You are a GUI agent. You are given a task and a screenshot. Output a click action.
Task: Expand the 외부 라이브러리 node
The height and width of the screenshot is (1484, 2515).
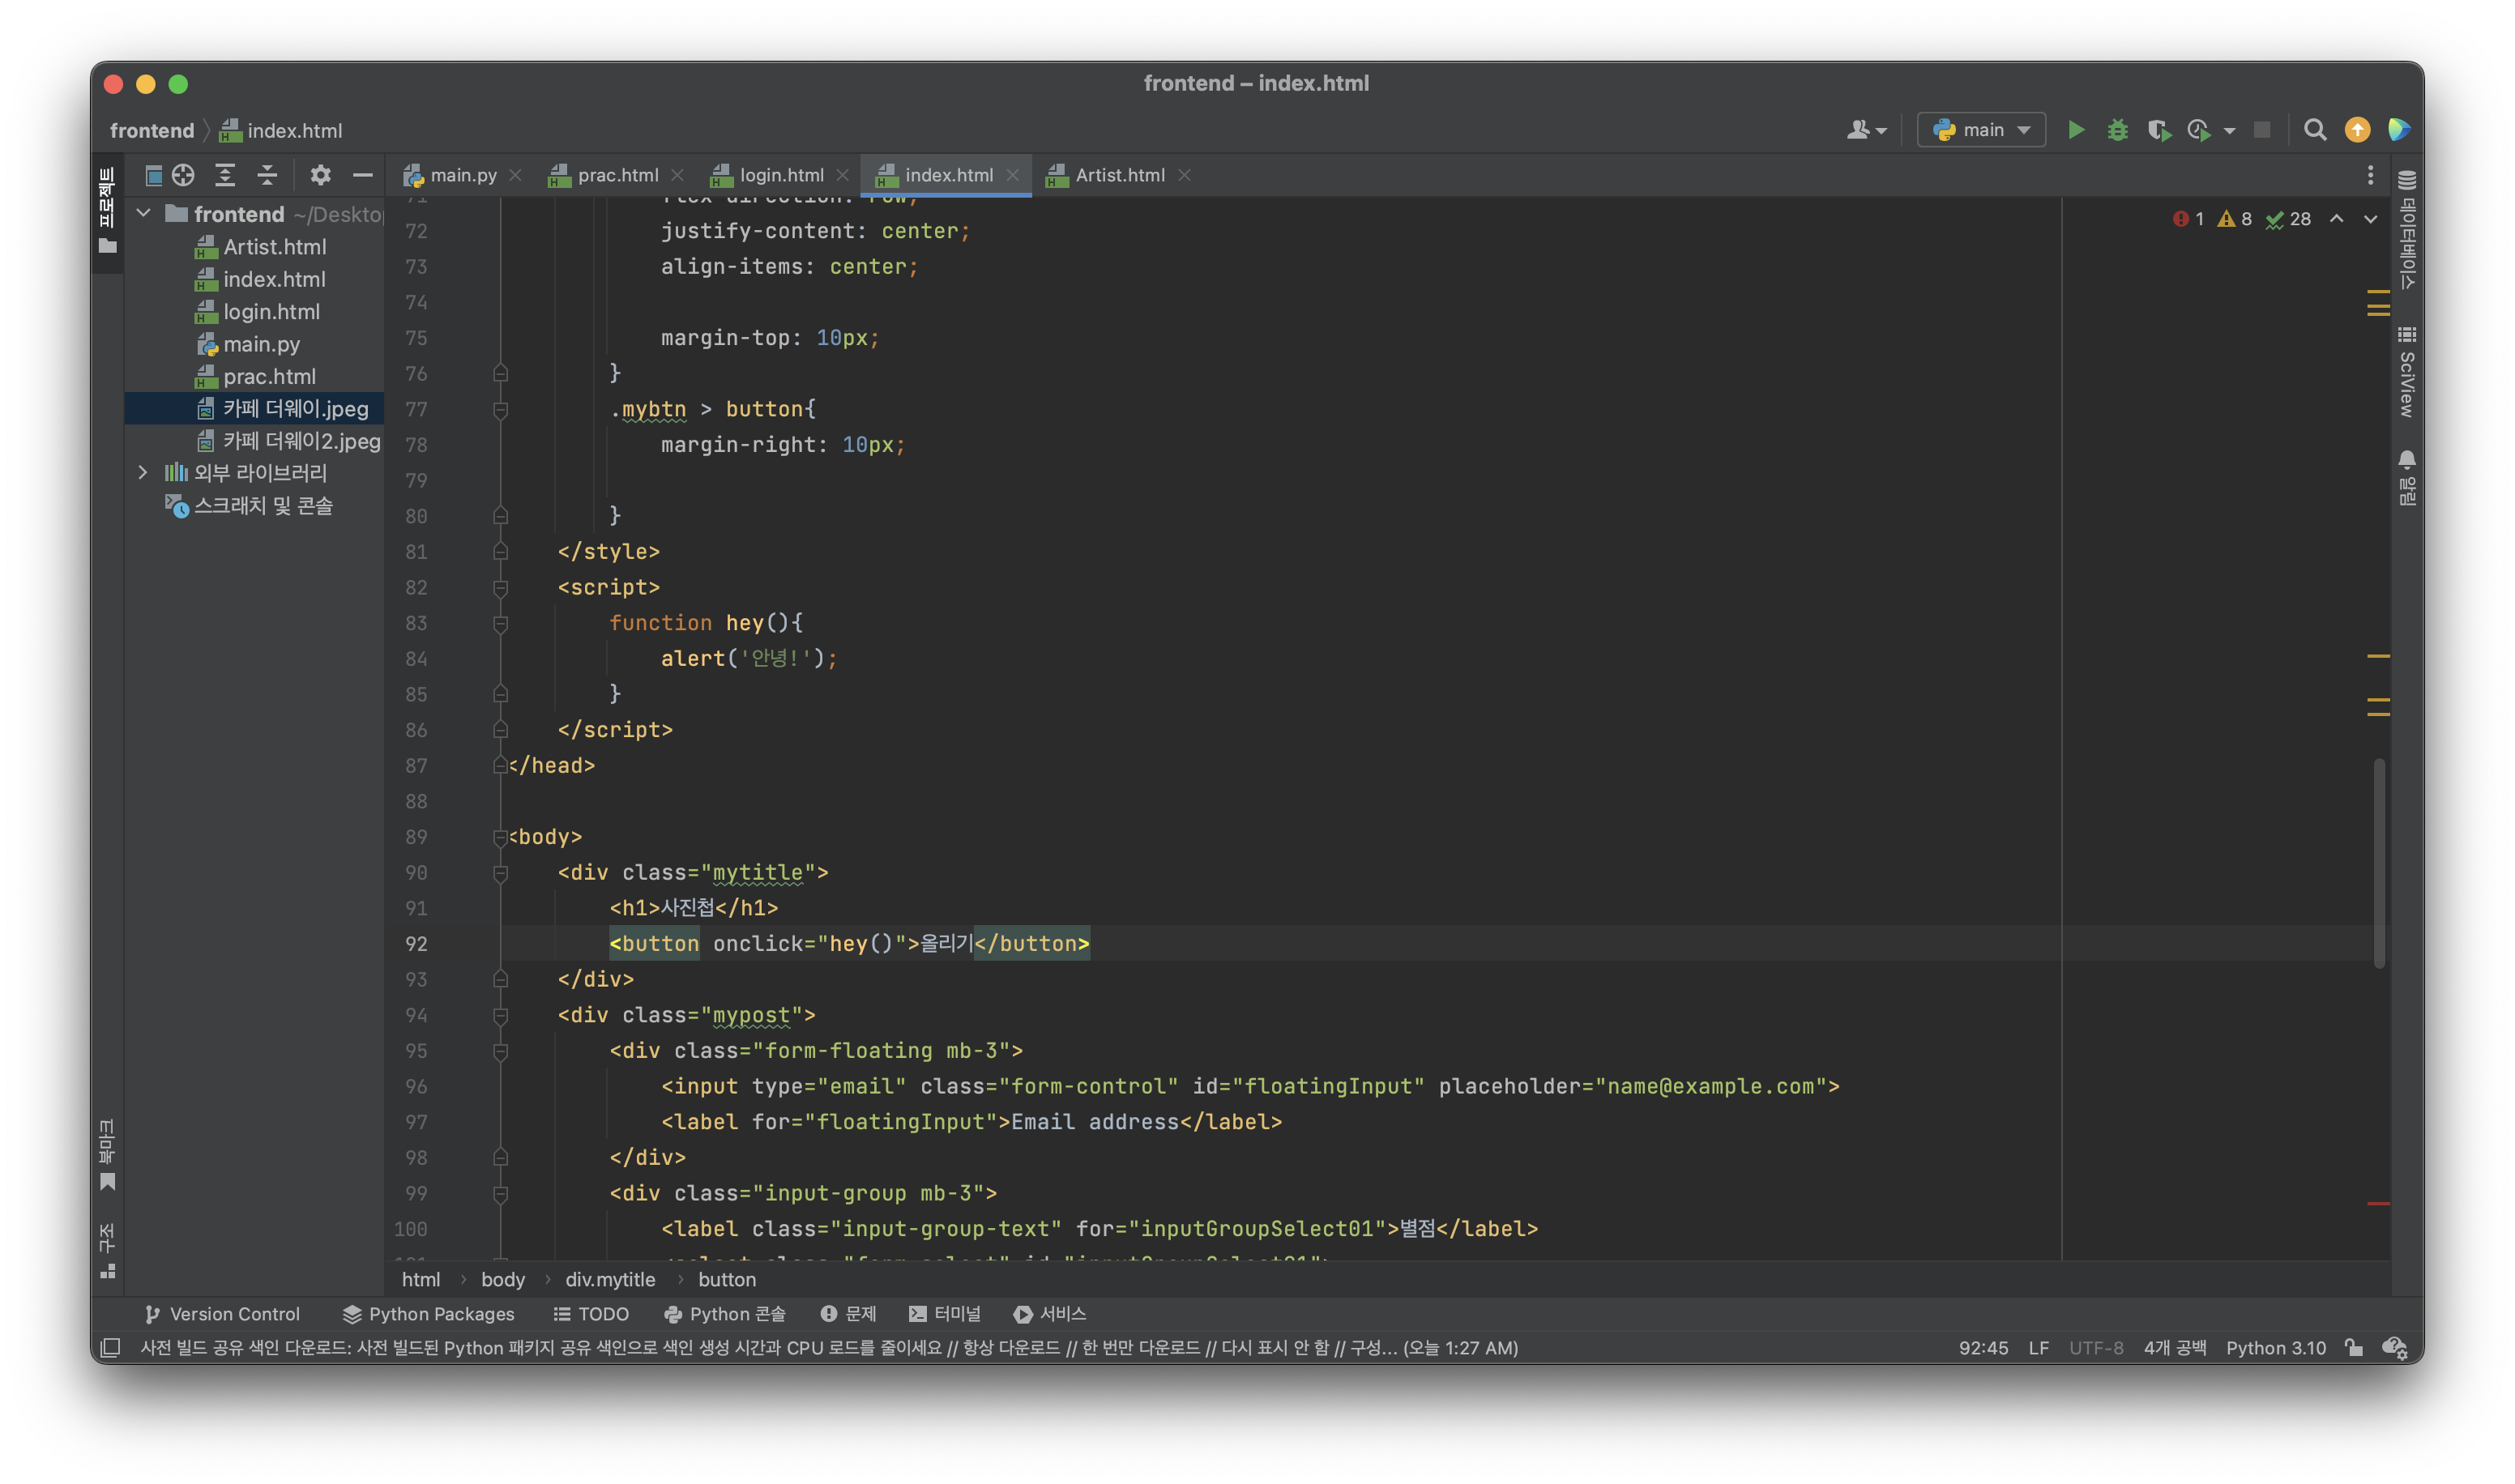(x=143, y=472)
